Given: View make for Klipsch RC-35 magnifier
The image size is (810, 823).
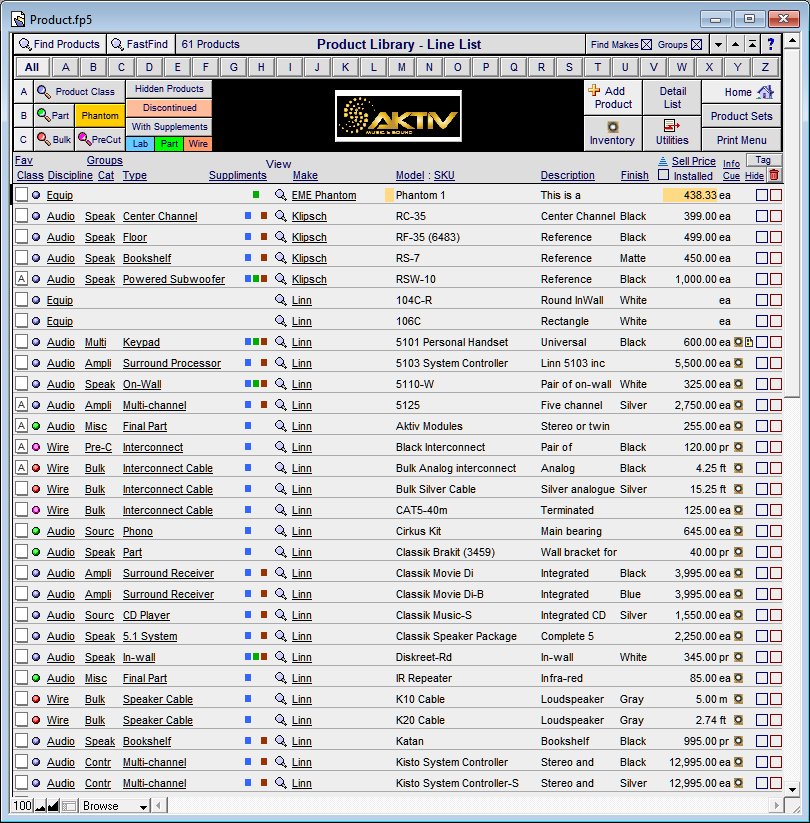Looking at the screenshot, I should point(281,216).
